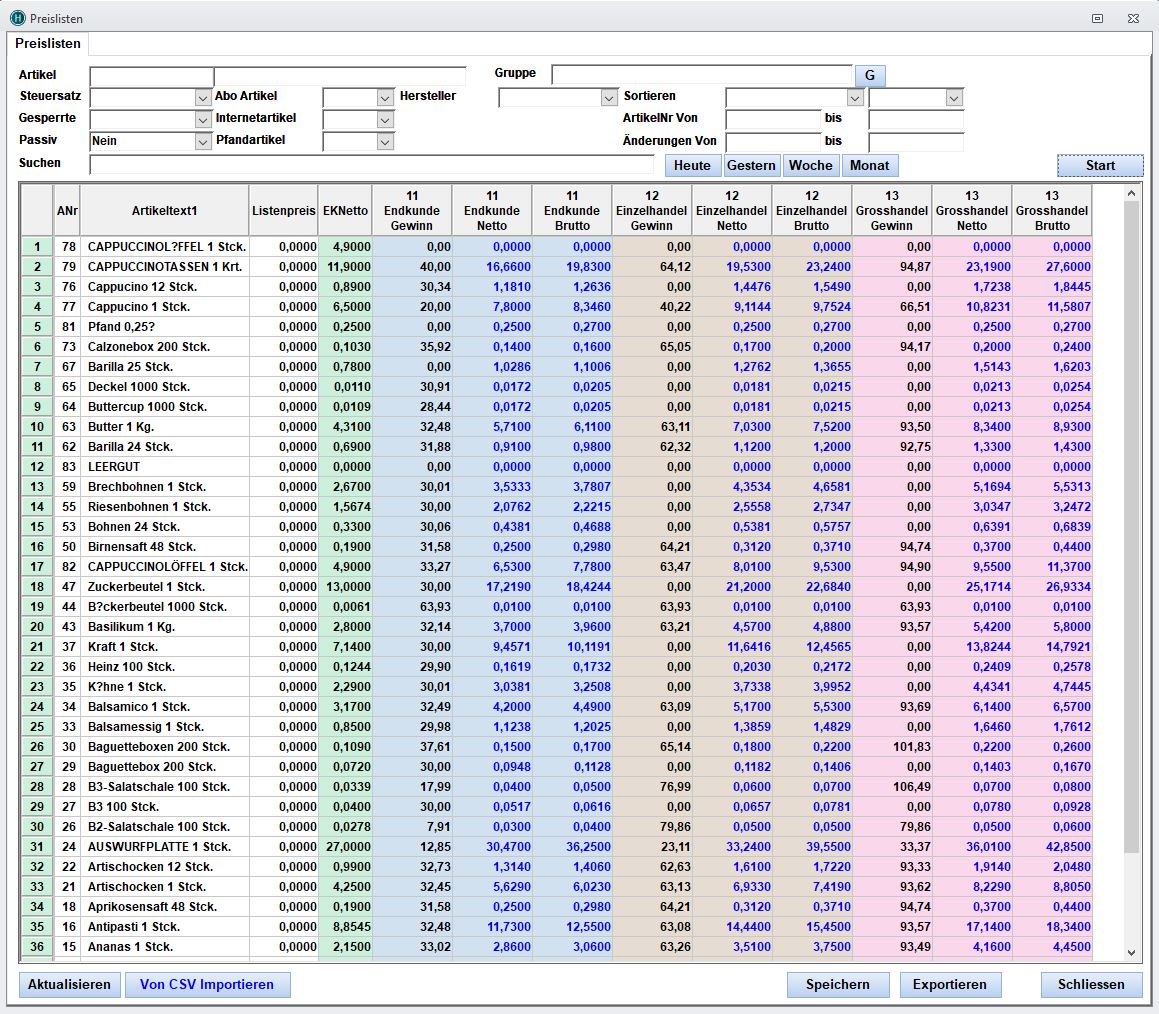Open the Pfandartikel dropdown
Viewport: 1159px width, 1014px height.
point(385,142)
